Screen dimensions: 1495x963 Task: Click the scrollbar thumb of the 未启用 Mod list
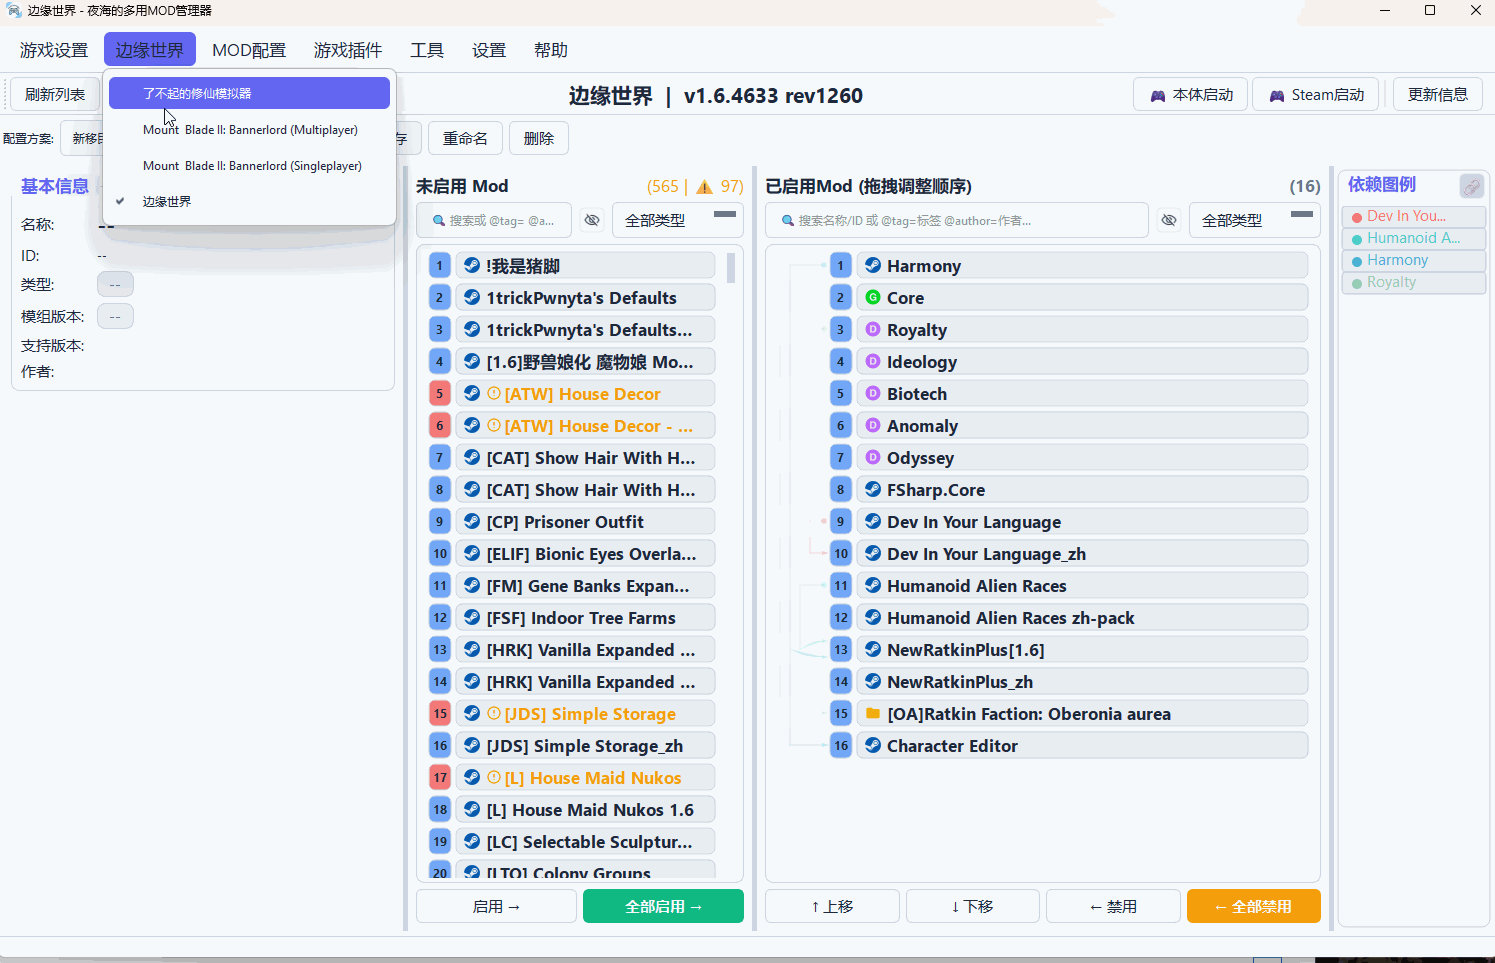(x=731, y=268)
